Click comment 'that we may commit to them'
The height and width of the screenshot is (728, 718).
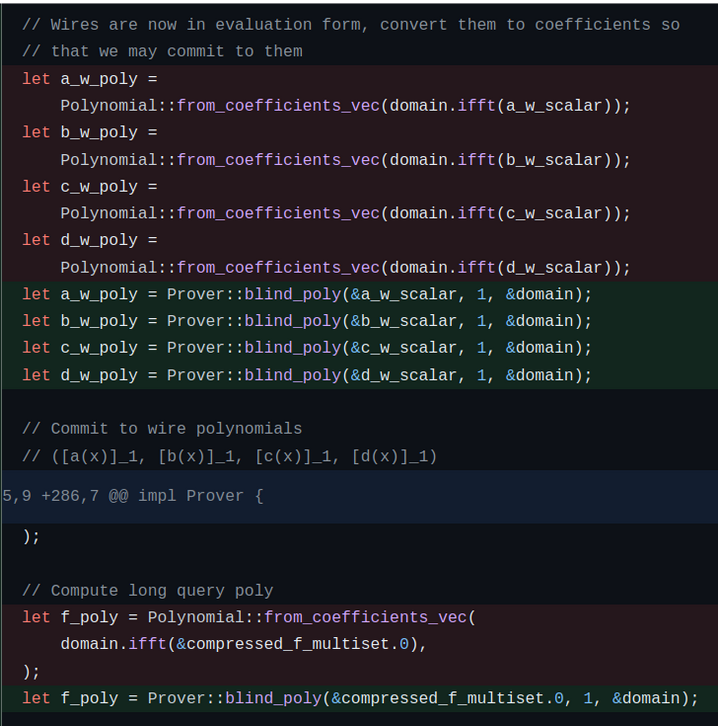coord(162,51)
